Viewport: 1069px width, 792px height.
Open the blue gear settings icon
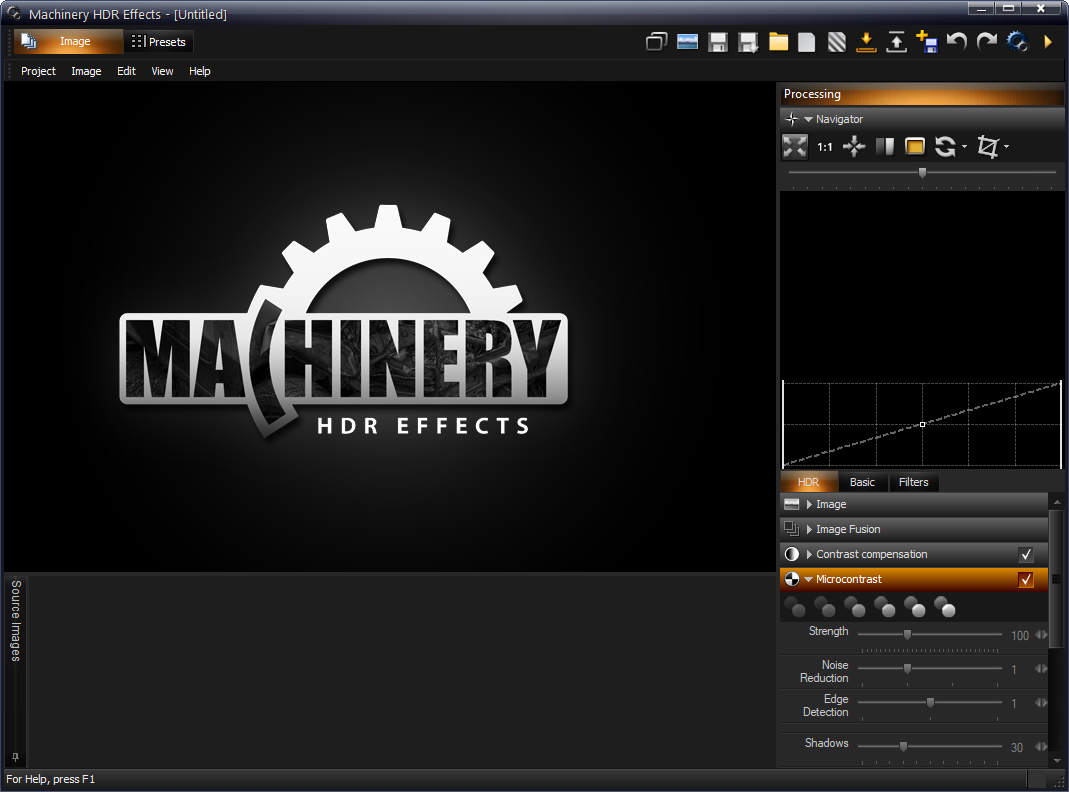click(1017, 42)
